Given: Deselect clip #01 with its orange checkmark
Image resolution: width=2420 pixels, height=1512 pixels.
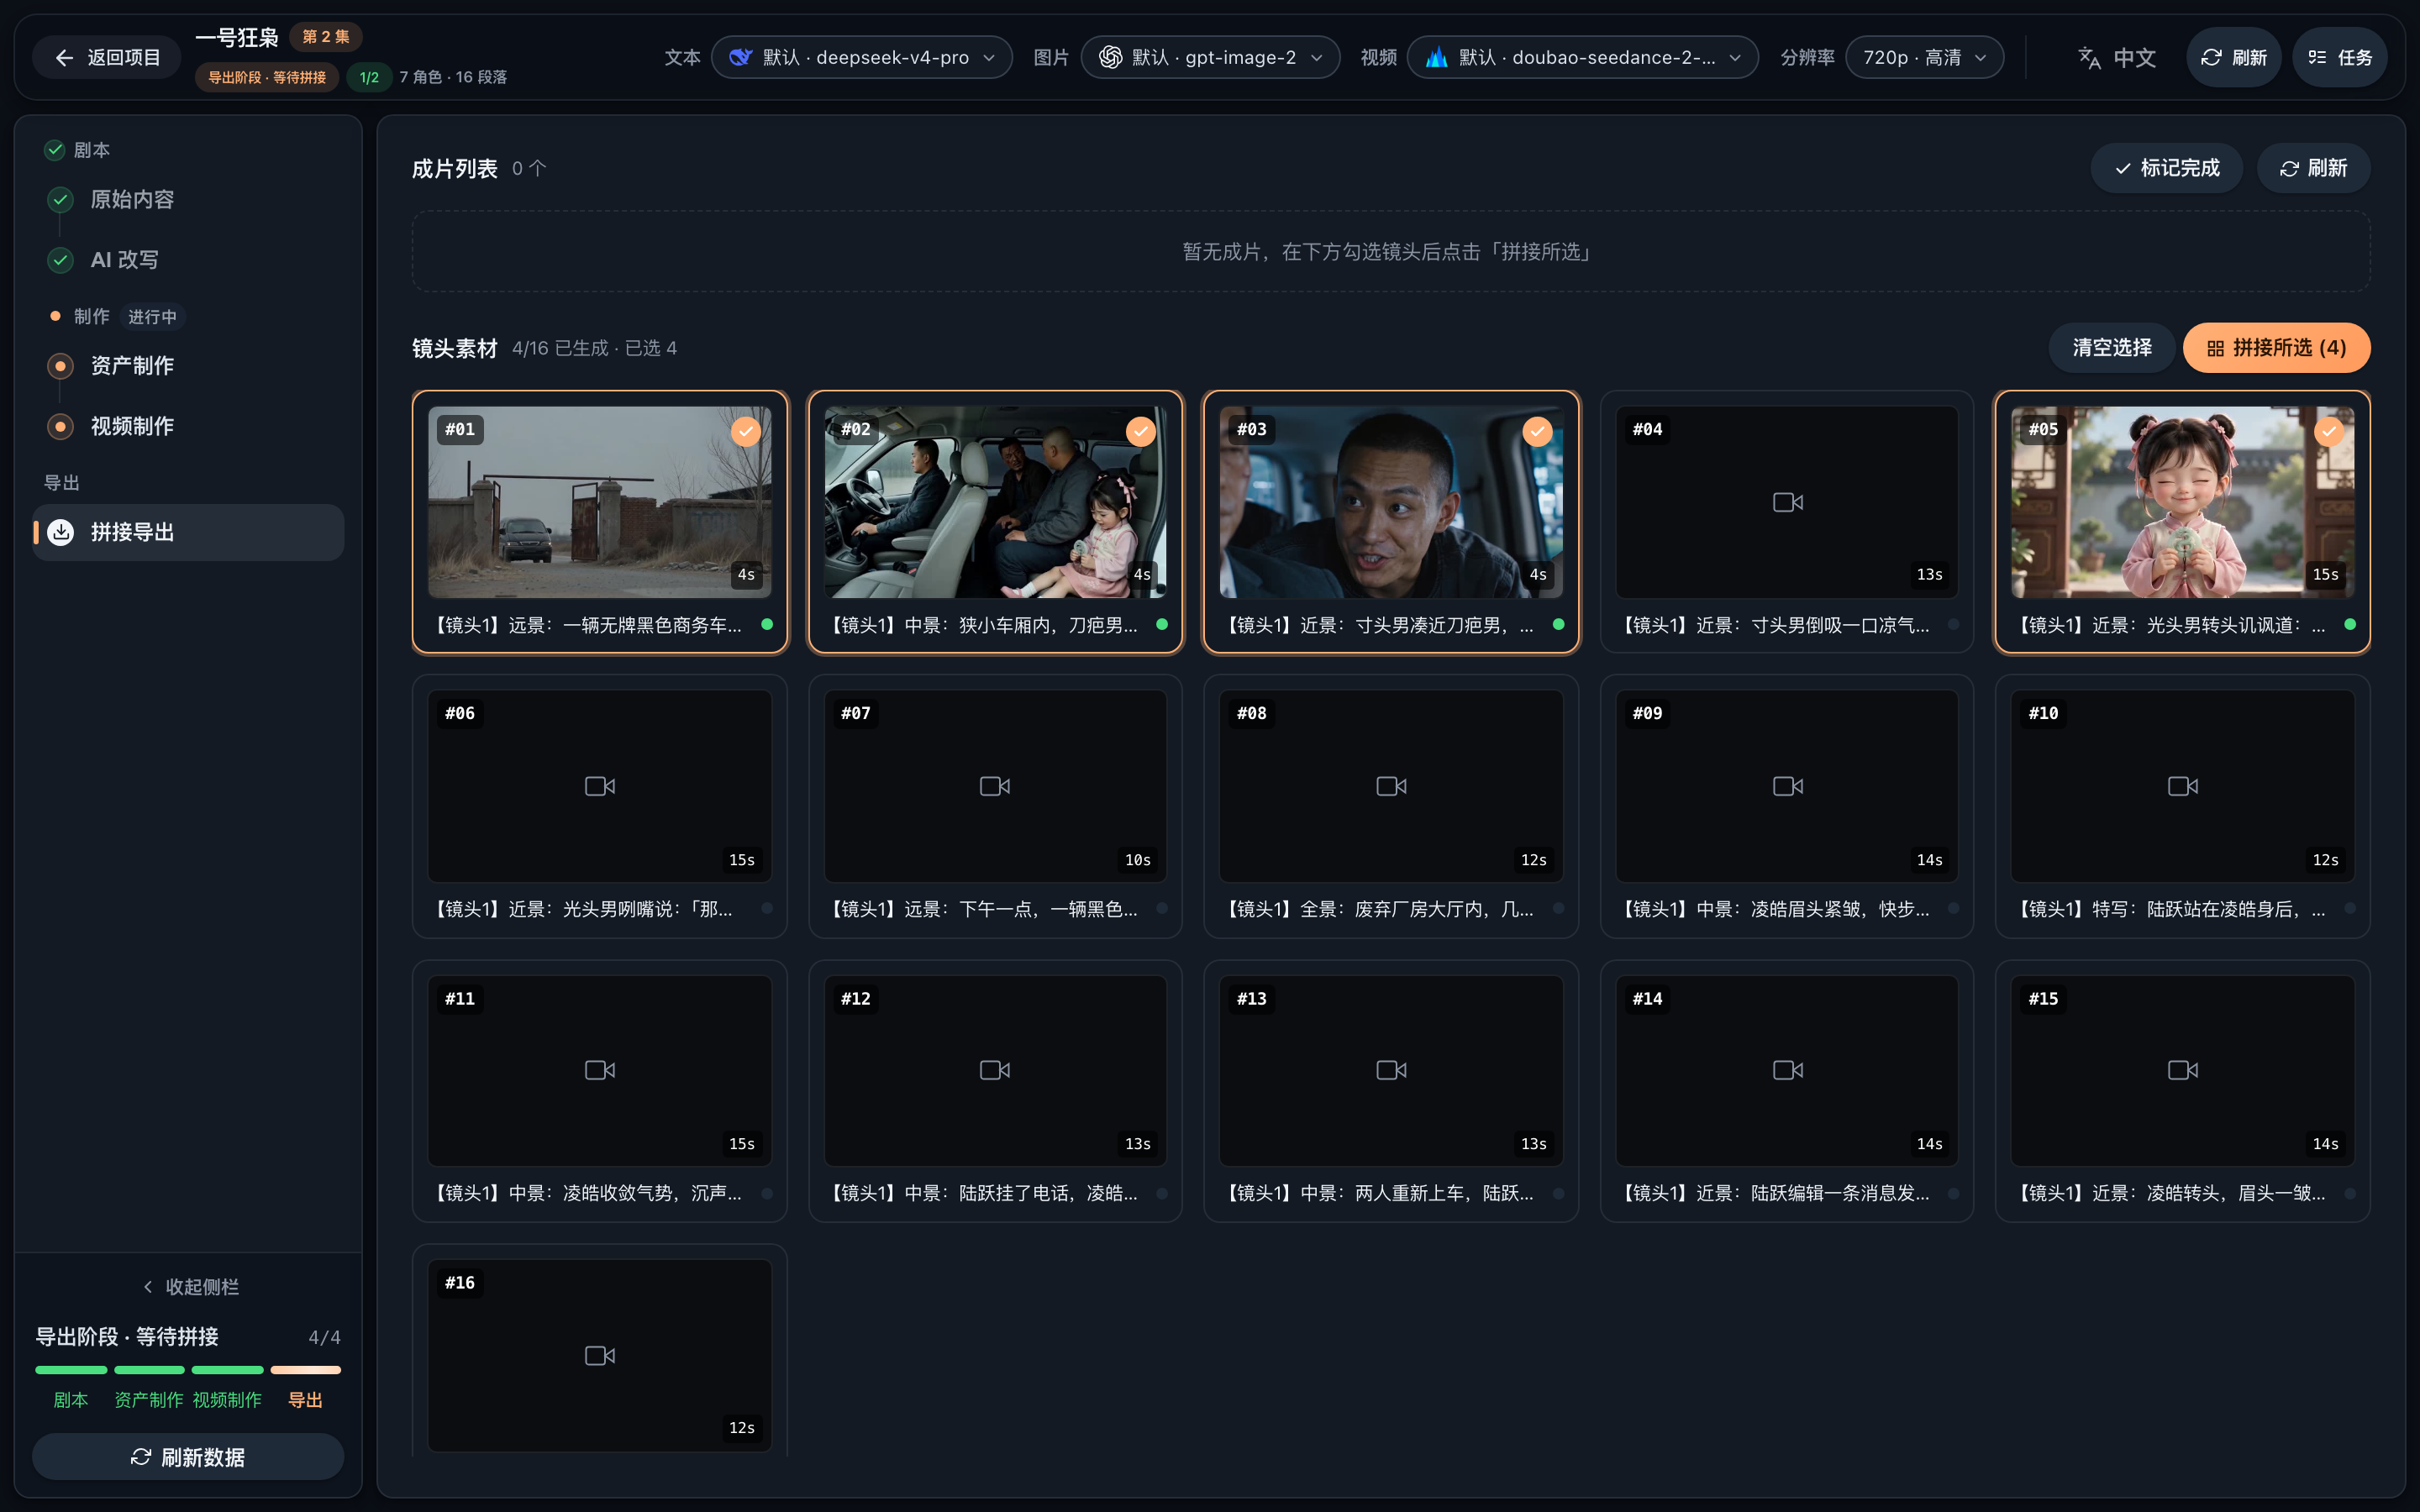Looking at the screenshot, I should (745, 431).
